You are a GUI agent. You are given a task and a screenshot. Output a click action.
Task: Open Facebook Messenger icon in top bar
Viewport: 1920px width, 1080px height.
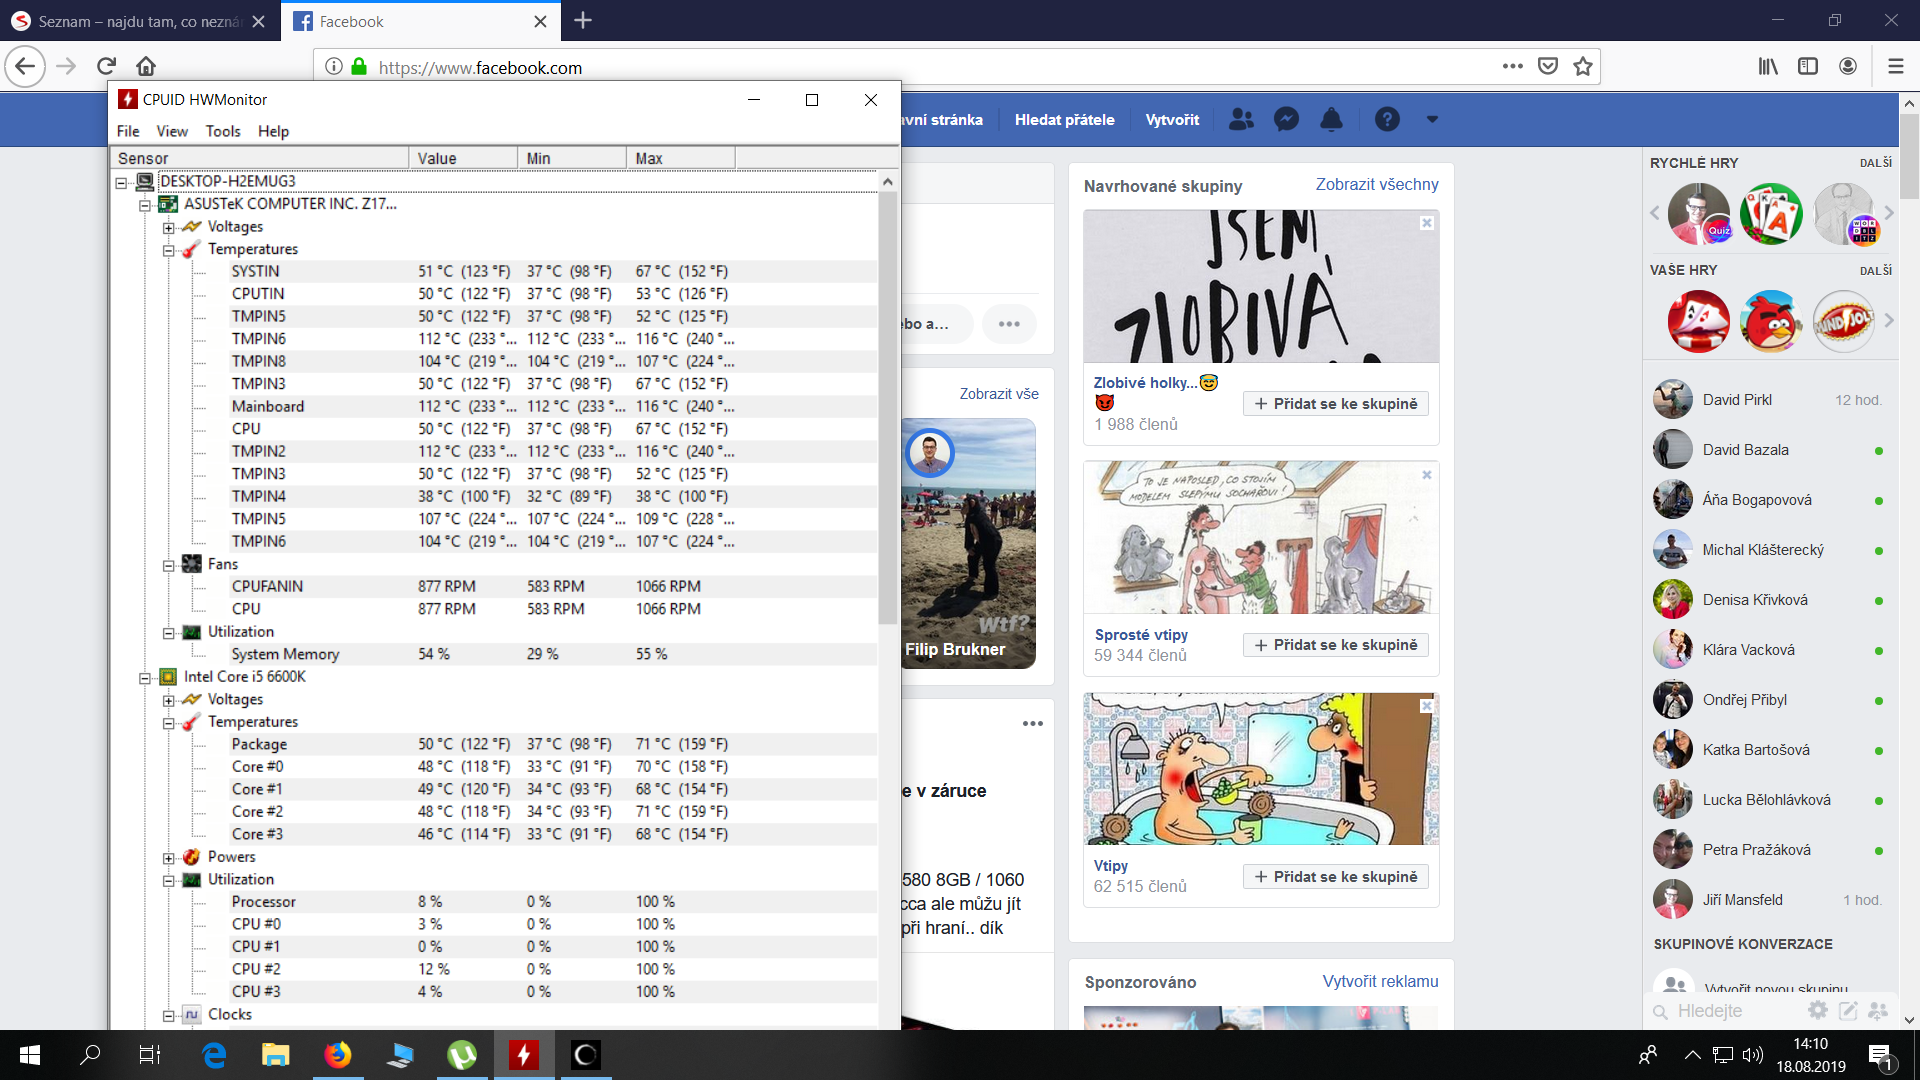(x=1286, y=119)
